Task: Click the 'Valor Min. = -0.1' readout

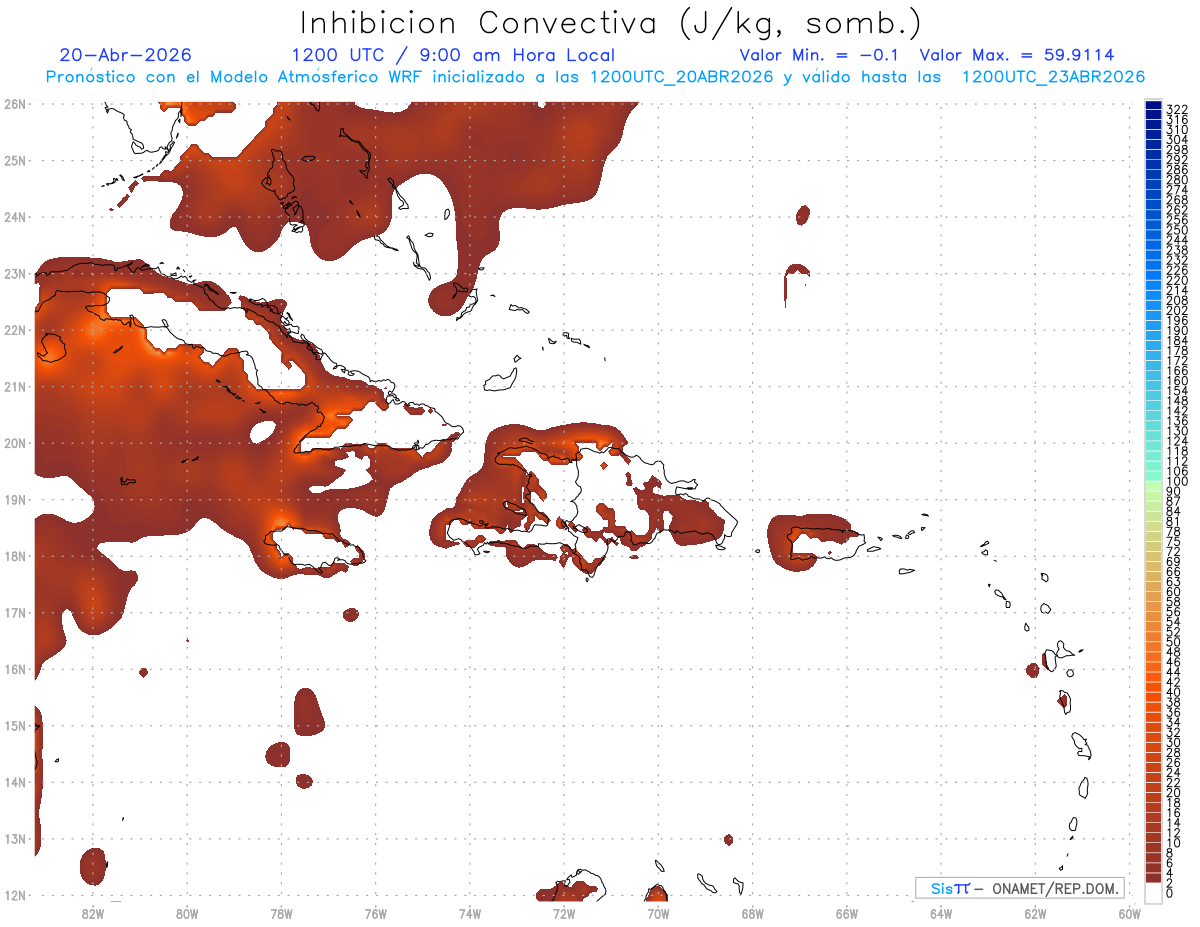Action: 823,55
